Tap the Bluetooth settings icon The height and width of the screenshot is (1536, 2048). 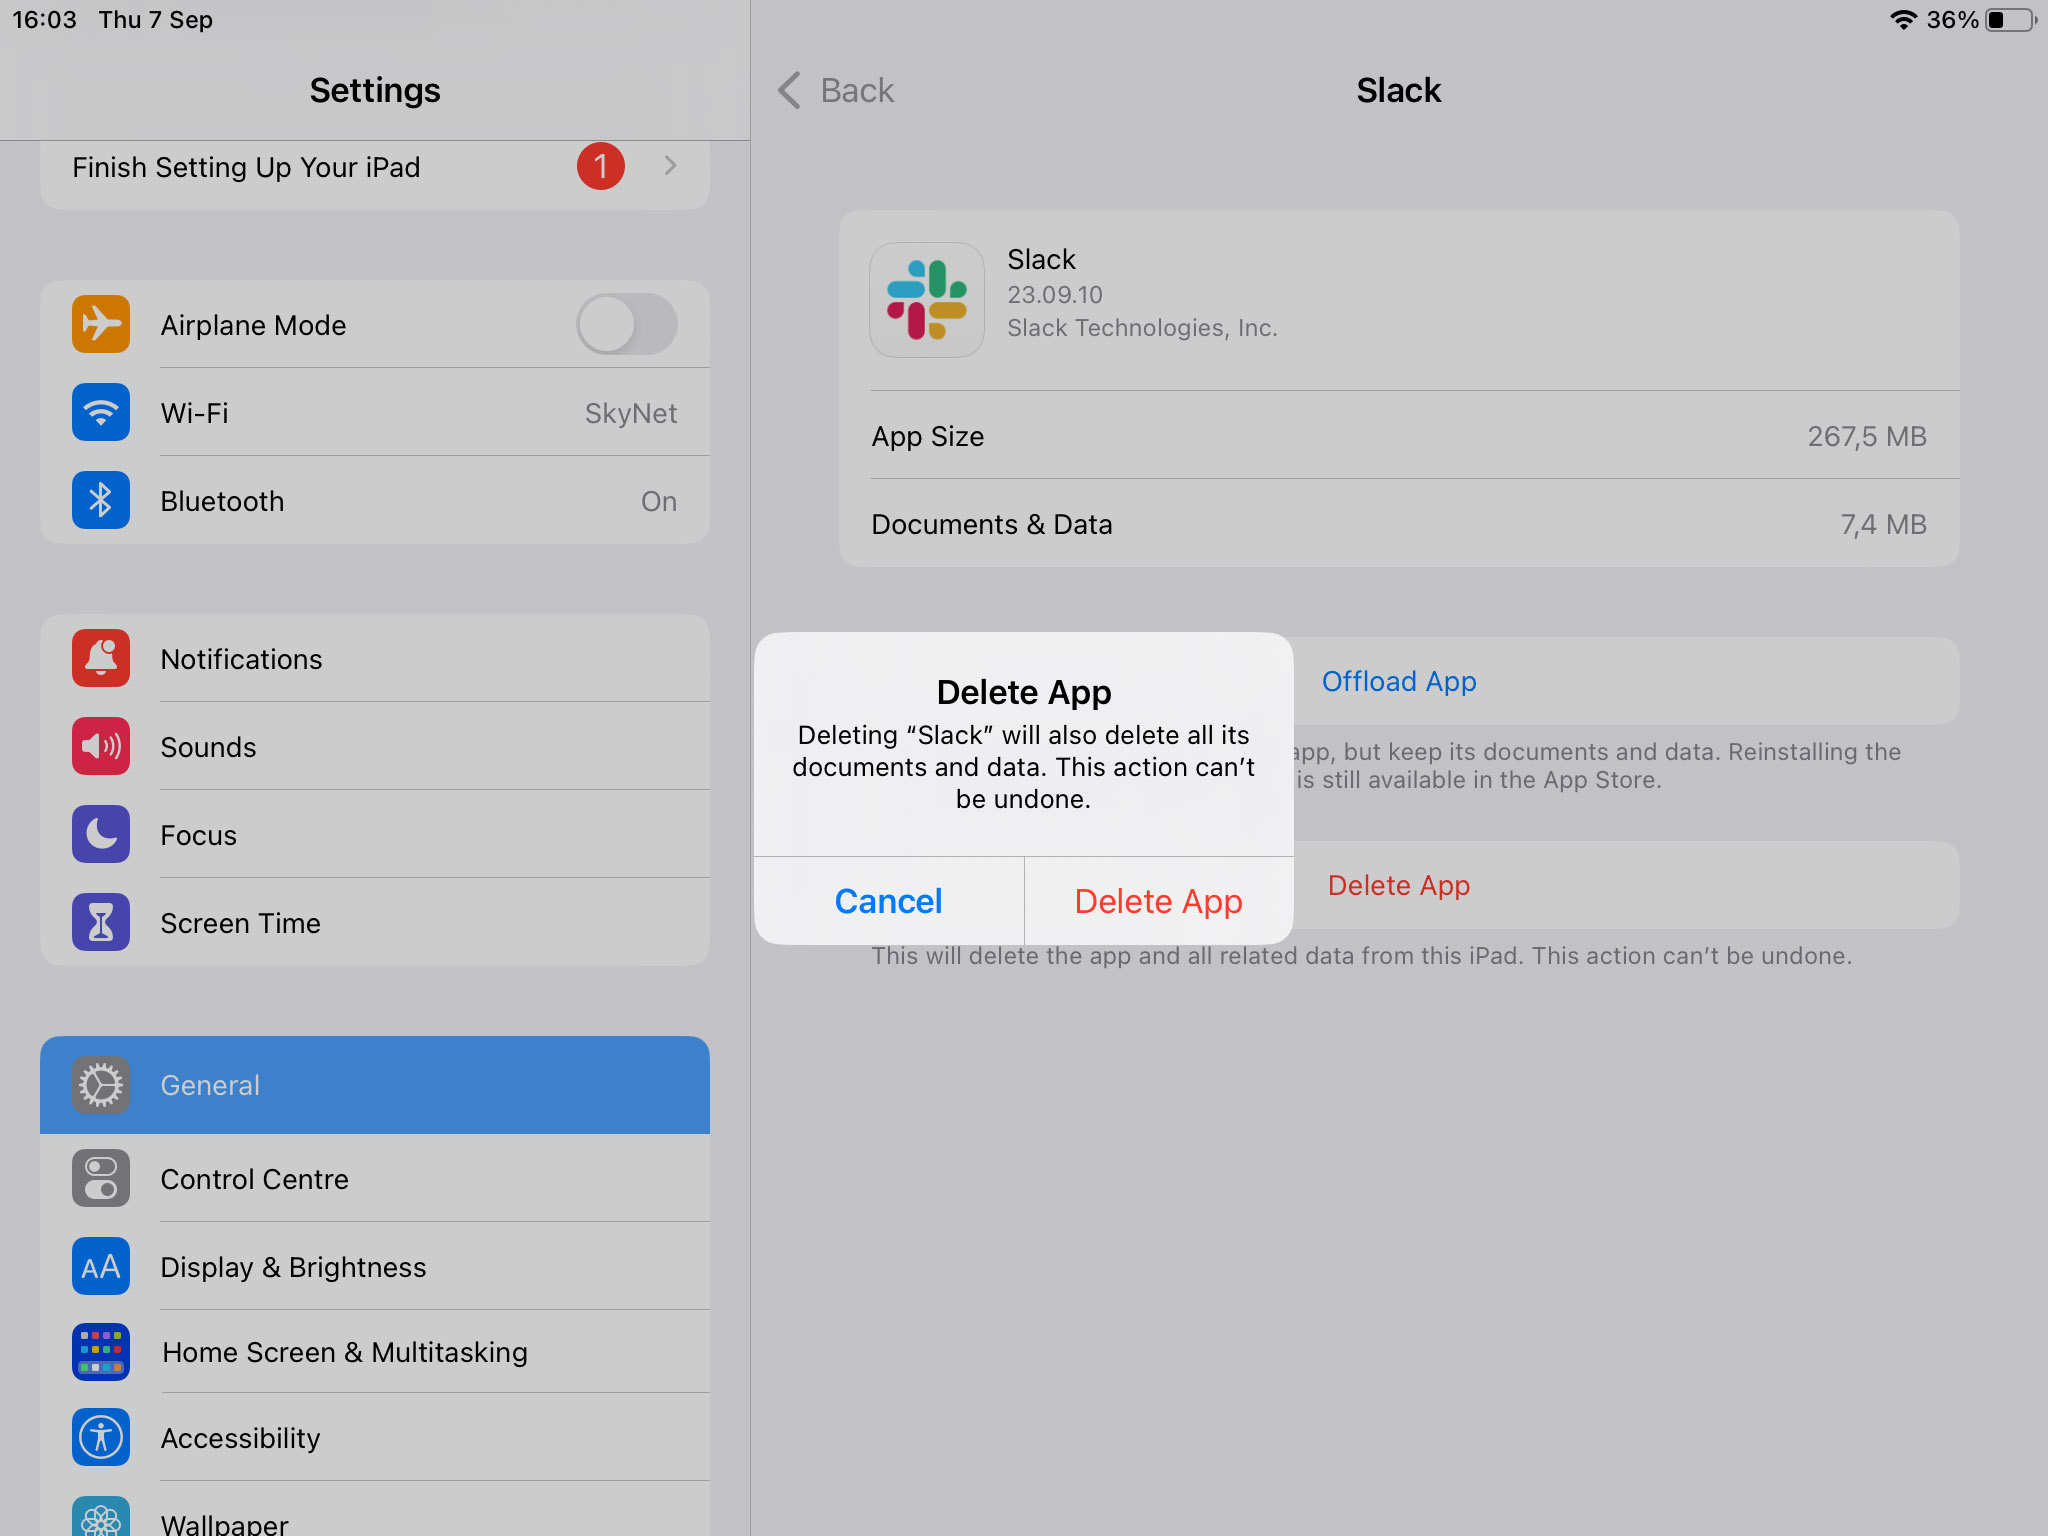pyautogui.click(x=103, y=497)
